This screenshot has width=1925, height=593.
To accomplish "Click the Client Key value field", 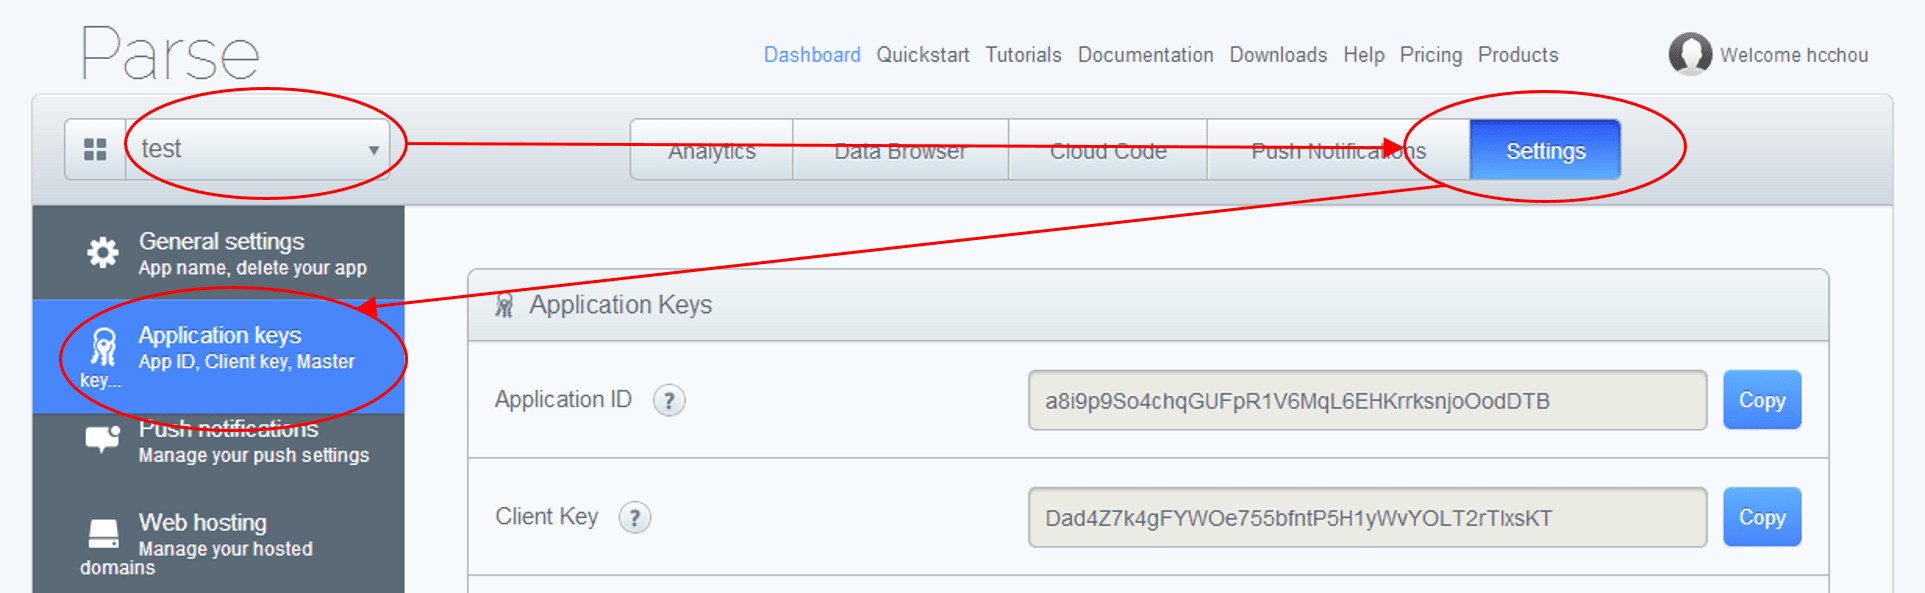I will pos(1367,518).
